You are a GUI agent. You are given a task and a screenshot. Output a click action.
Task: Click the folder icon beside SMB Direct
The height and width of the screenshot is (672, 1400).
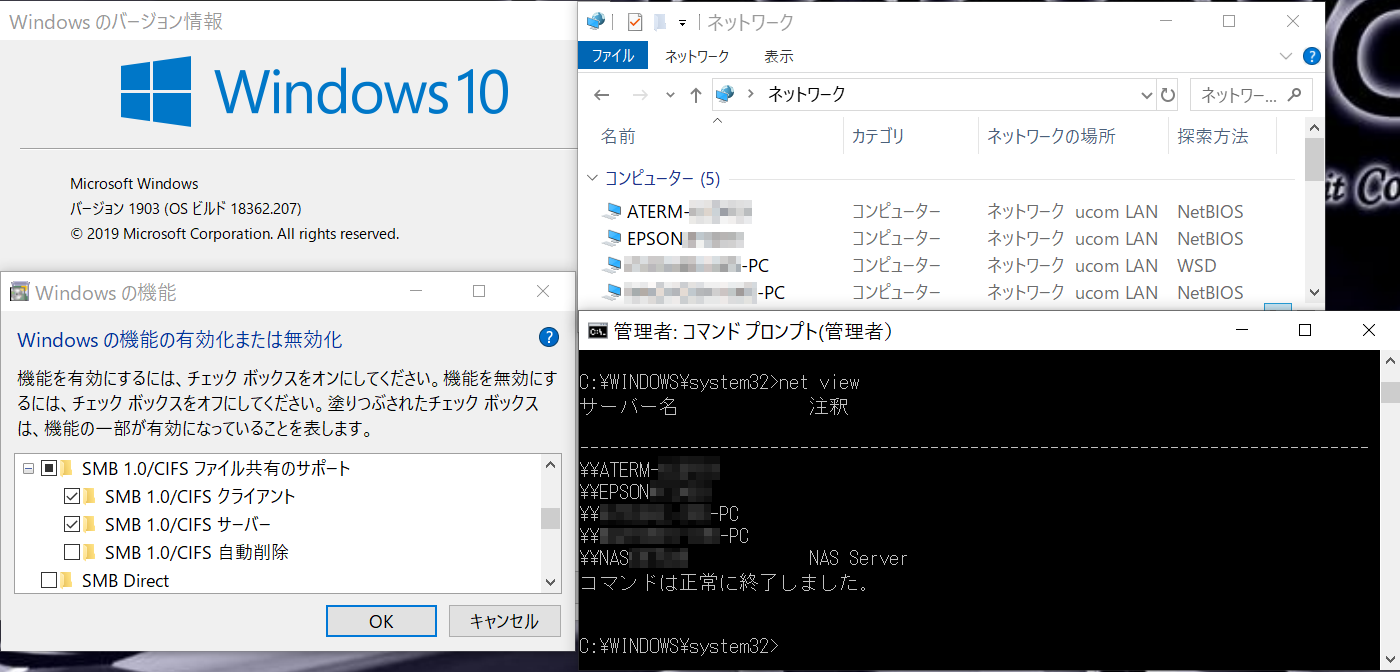tap(67, 580)
